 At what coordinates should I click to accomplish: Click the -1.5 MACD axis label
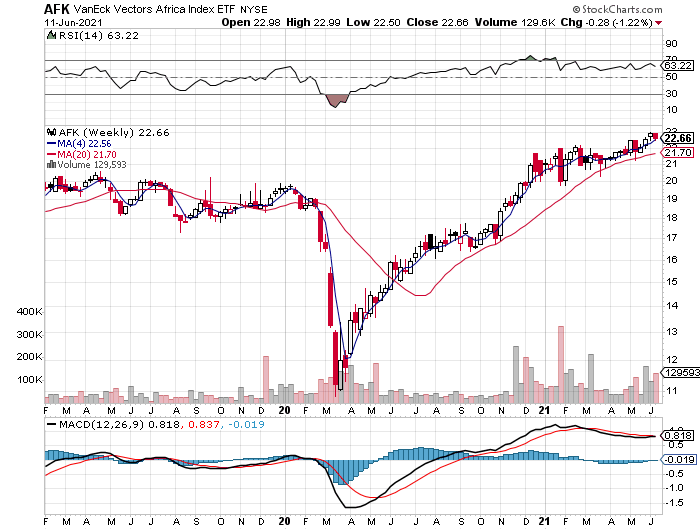coord(674,503)
